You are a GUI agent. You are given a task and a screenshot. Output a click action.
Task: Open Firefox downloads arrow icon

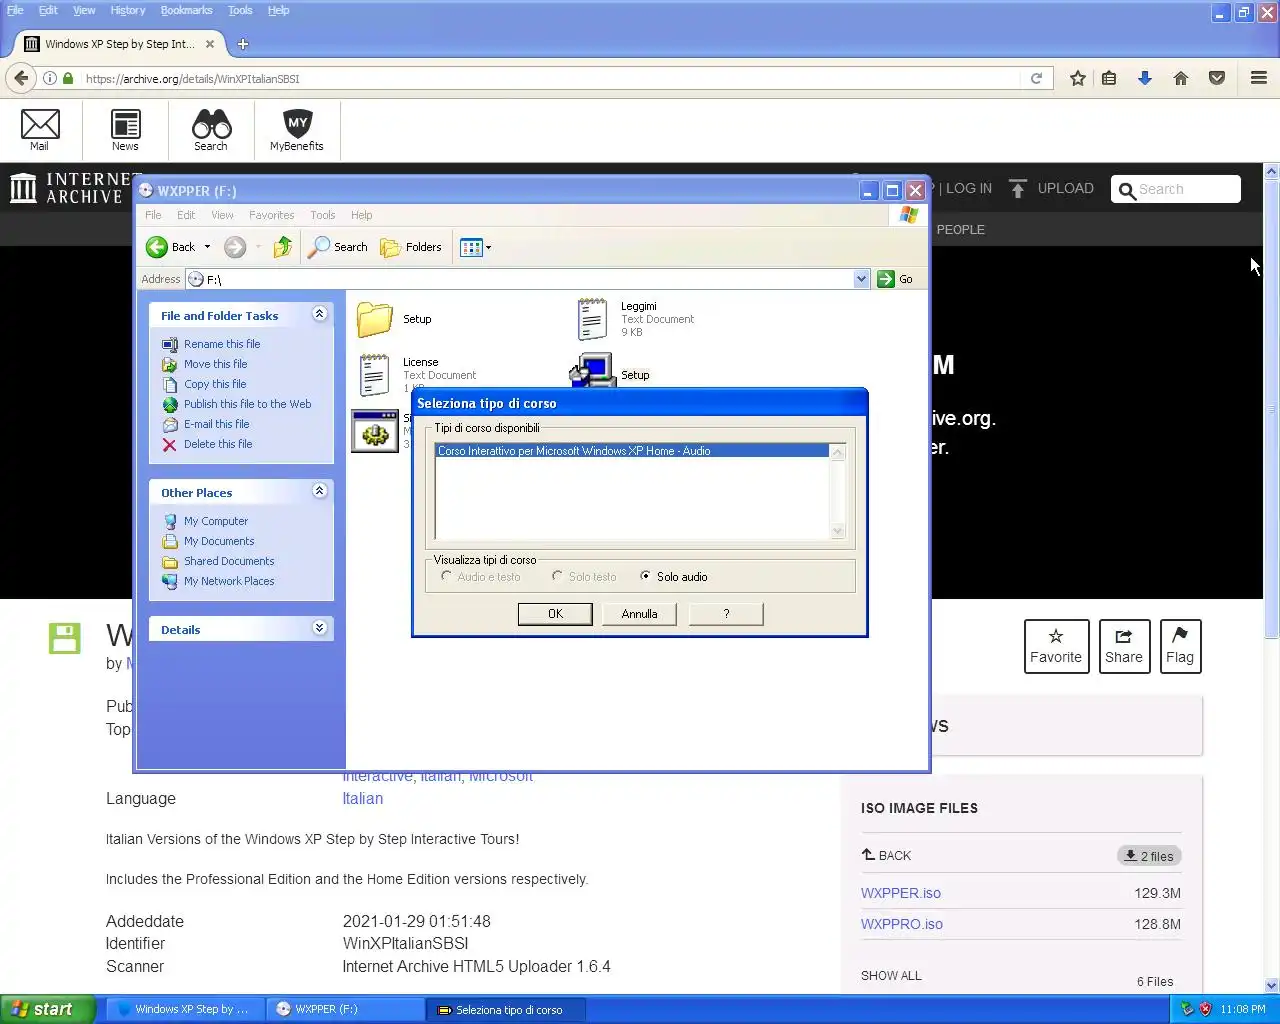1145,78
